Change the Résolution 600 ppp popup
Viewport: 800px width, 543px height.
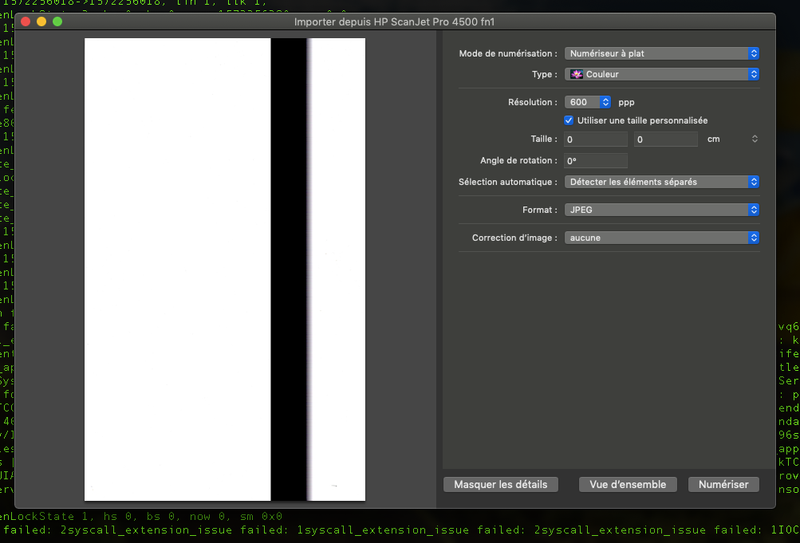point(587,102)
